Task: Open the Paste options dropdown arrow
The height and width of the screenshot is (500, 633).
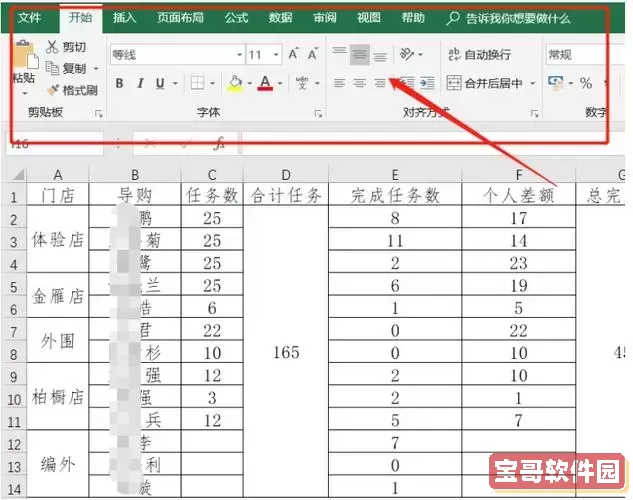Action: point(25,93)
